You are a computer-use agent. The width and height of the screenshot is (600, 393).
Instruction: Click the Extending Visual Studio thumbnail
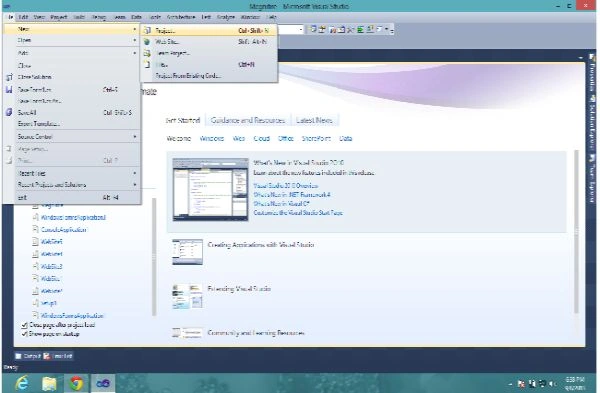tap(187, 296)
